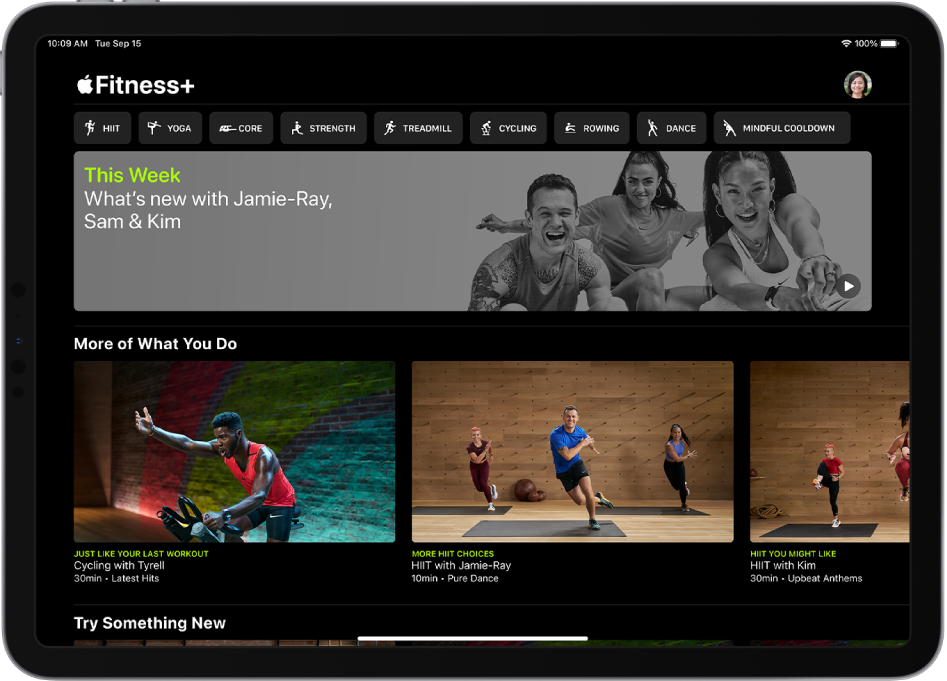This screenshot has height=681, width=947.
Task: Tap the home indicator bar
Action: [473, 638]
